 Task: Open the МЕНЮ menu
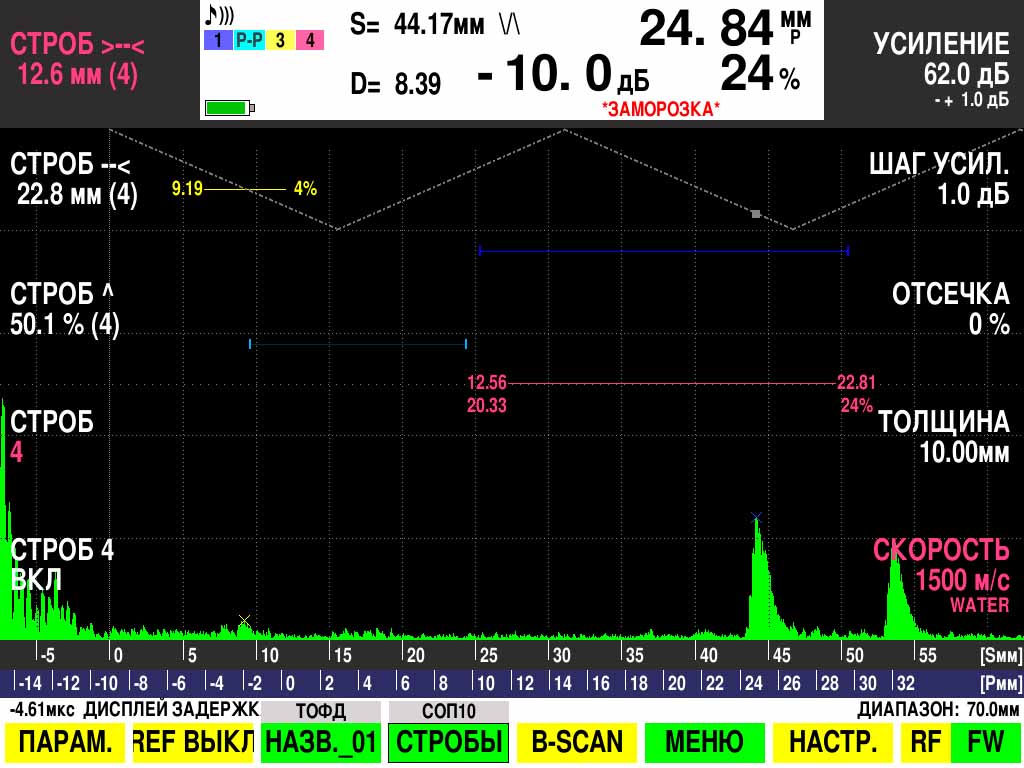(703, 742)
